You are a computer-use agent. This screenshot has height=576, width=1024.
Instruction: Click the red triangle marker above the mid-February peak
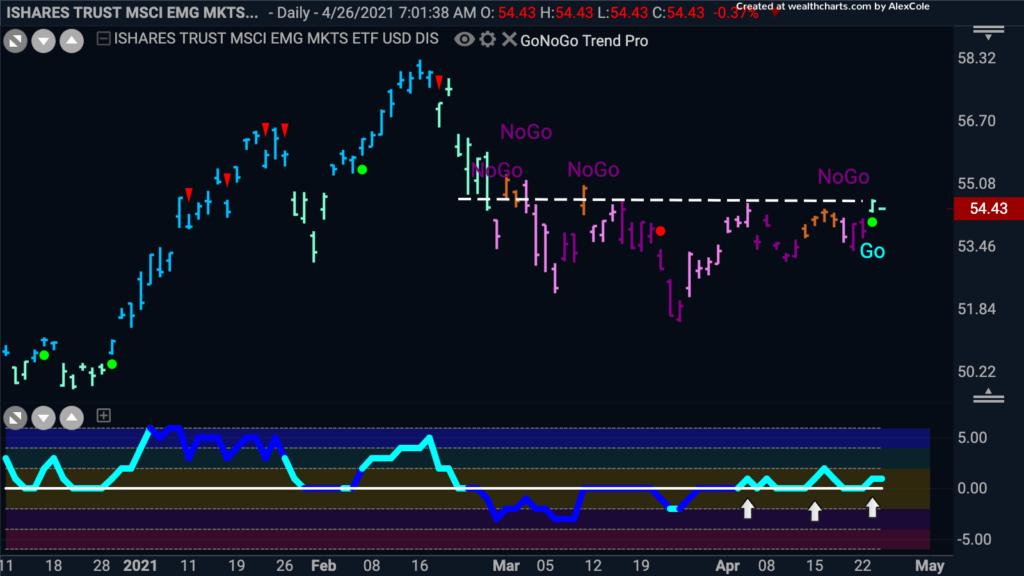pyautogui.click(x=439, y=82)
